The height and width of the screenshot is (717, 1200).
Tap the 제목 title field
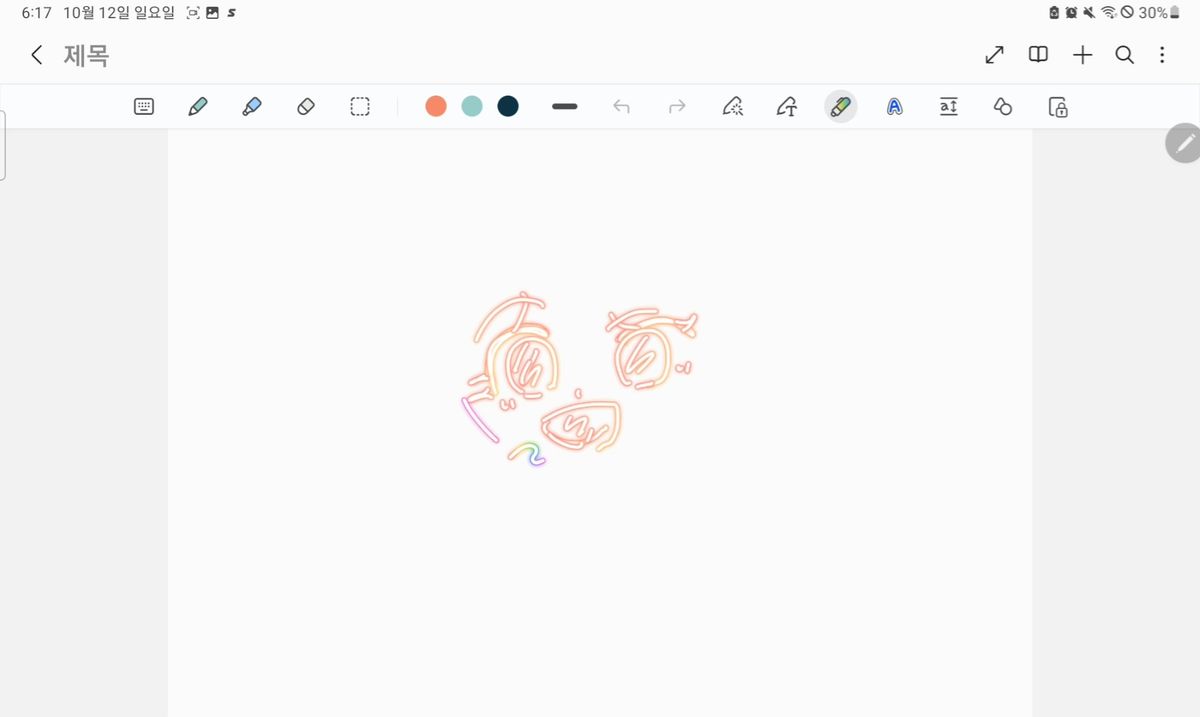(86, 55)
